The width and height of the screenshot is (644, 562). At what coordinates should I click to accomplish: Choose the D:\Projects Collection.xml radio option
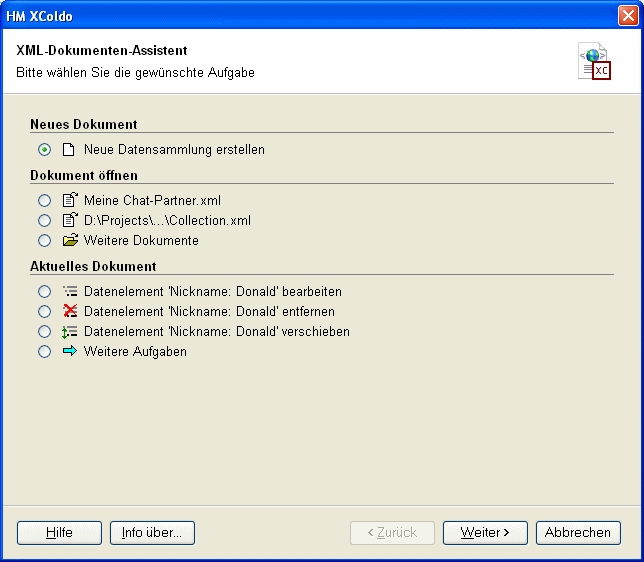(x=44, y=220)
